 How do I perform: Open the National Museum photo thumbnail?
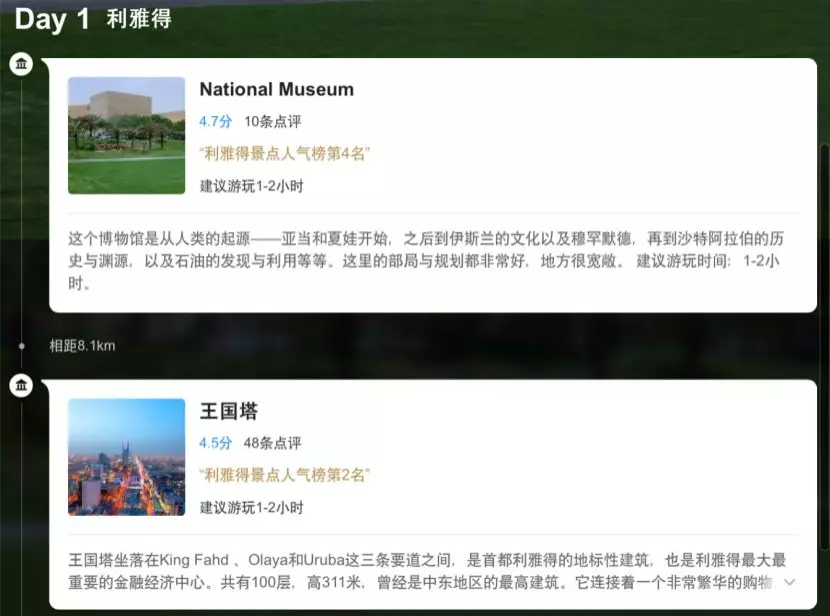[127, 136]
